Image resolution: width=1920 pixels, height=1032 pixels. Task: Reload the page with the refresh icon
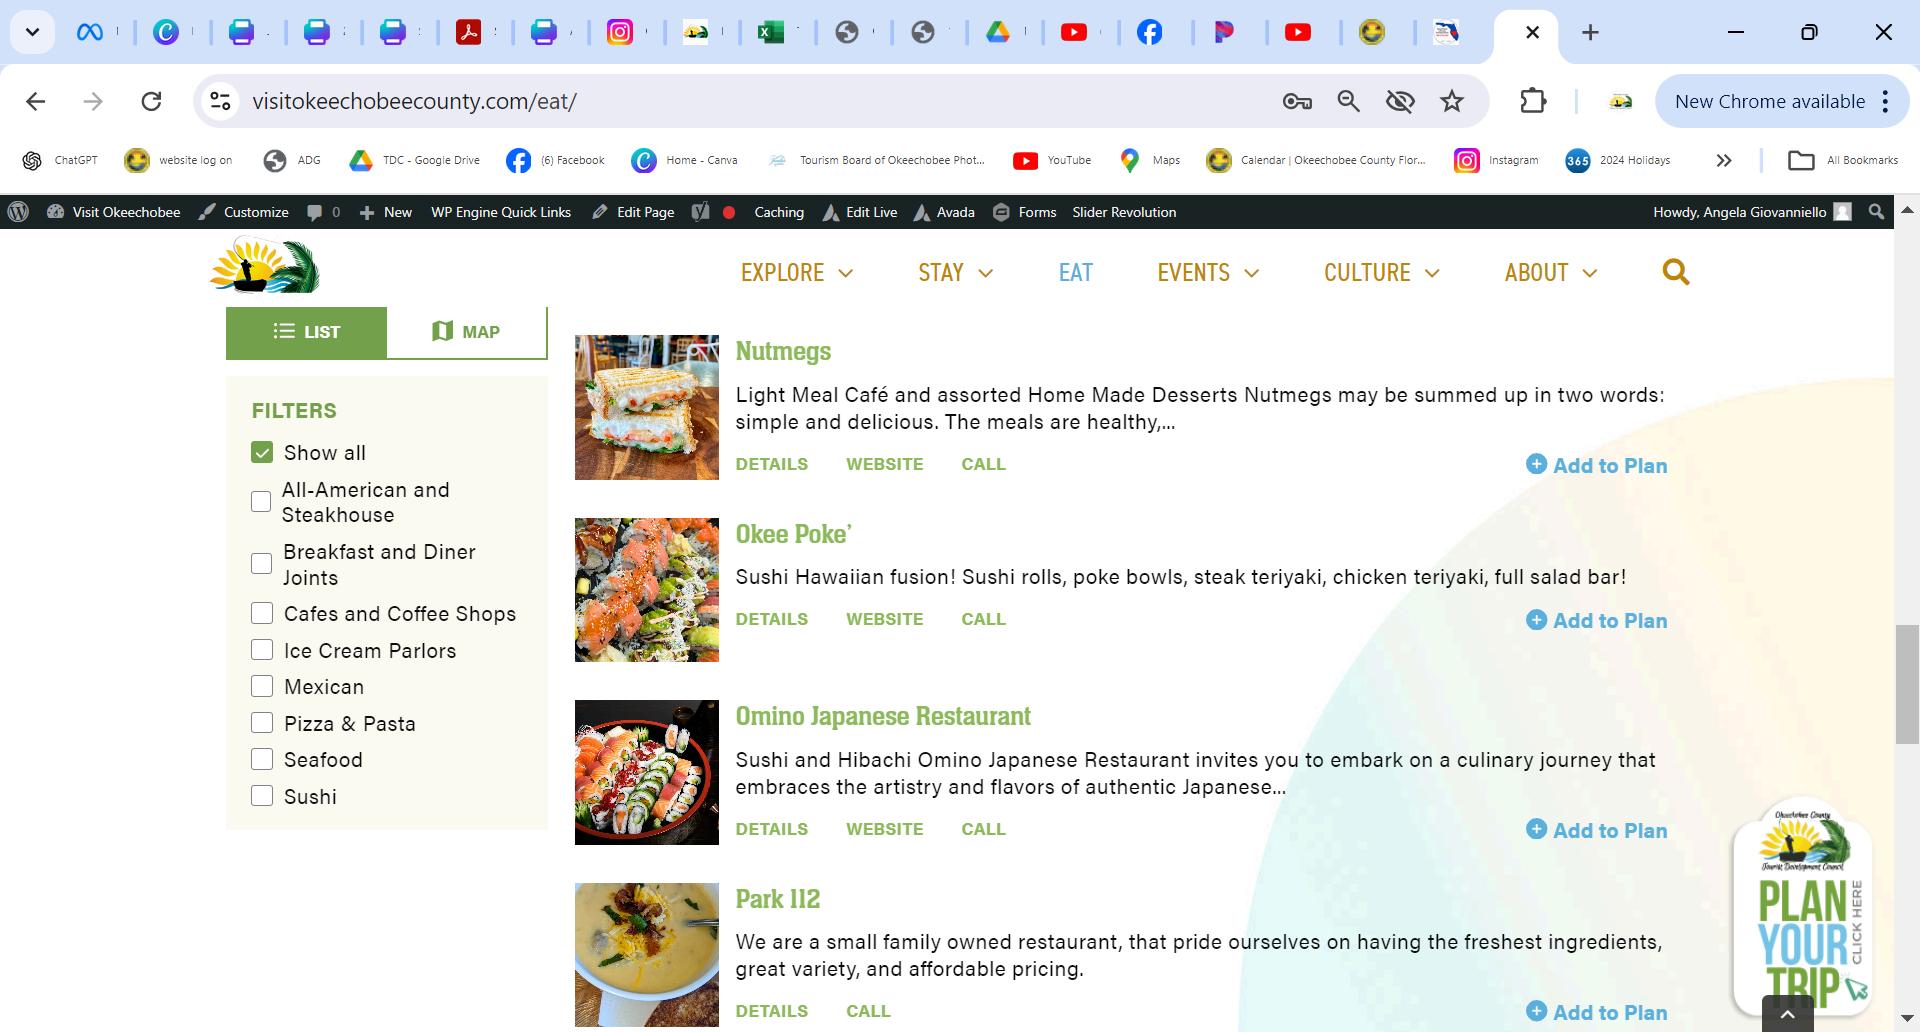(151, 101)
